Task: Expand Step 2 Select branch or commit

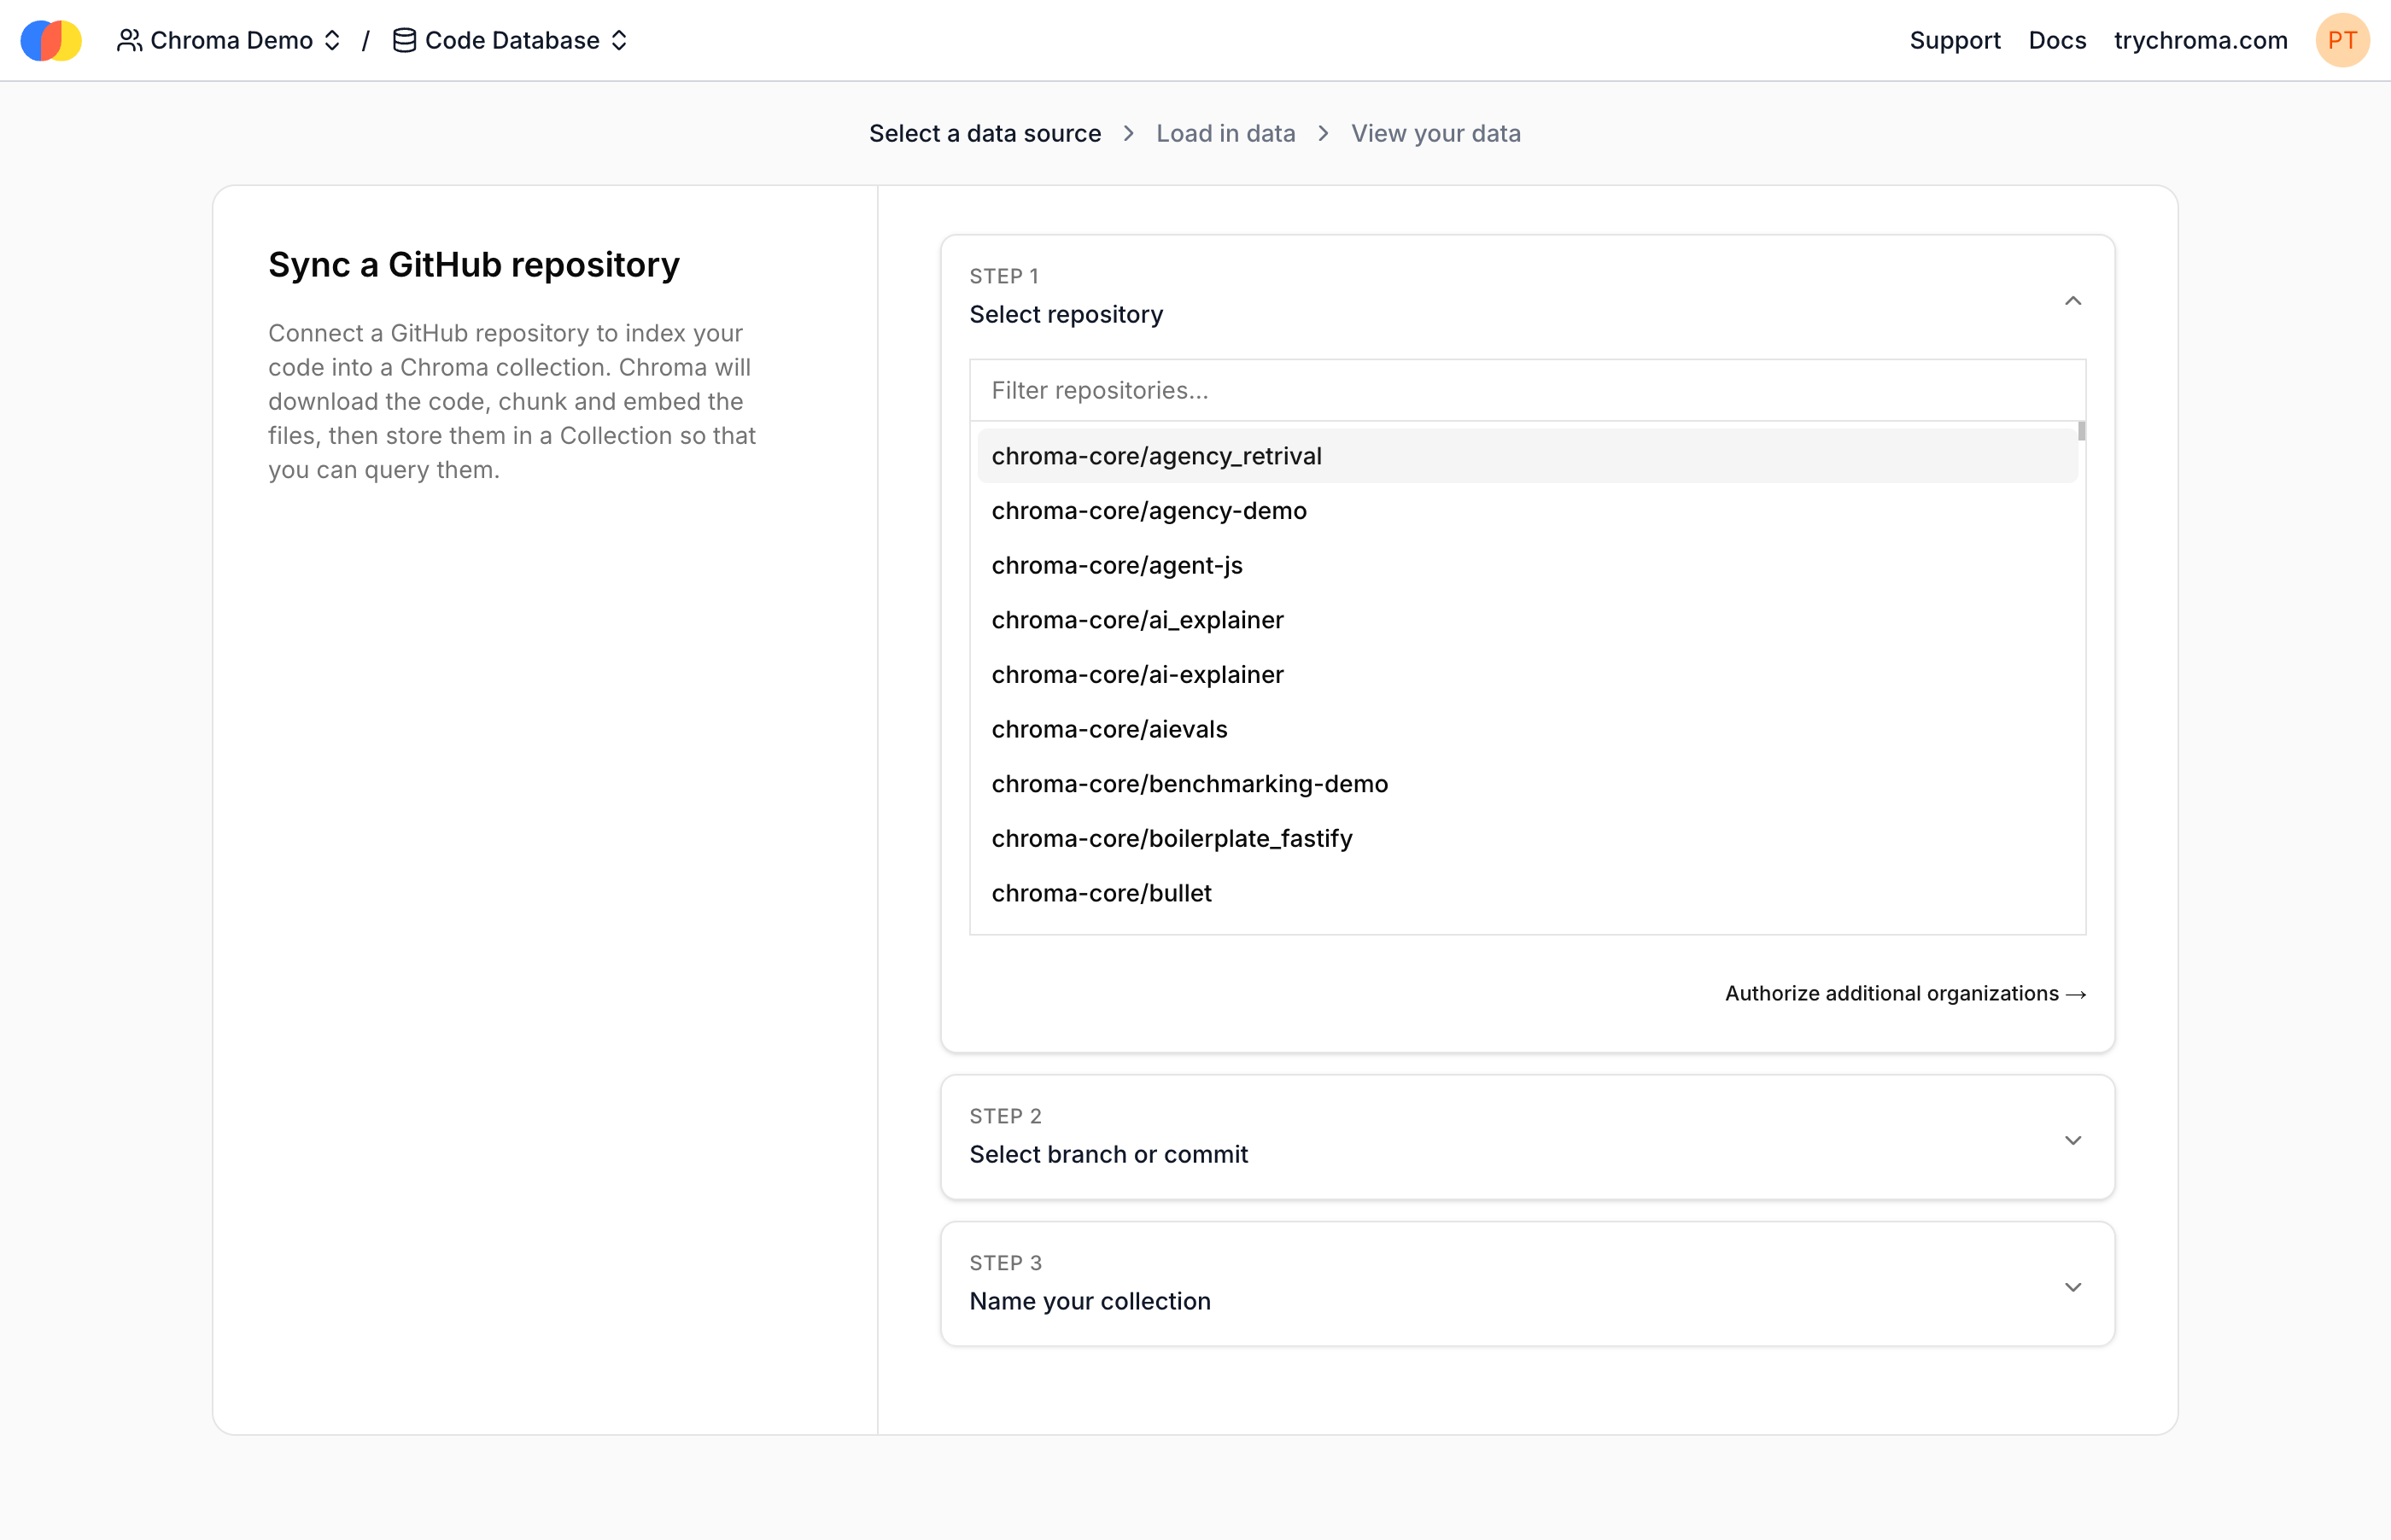Action: pyautogui.click(x=2072, y=1140)
